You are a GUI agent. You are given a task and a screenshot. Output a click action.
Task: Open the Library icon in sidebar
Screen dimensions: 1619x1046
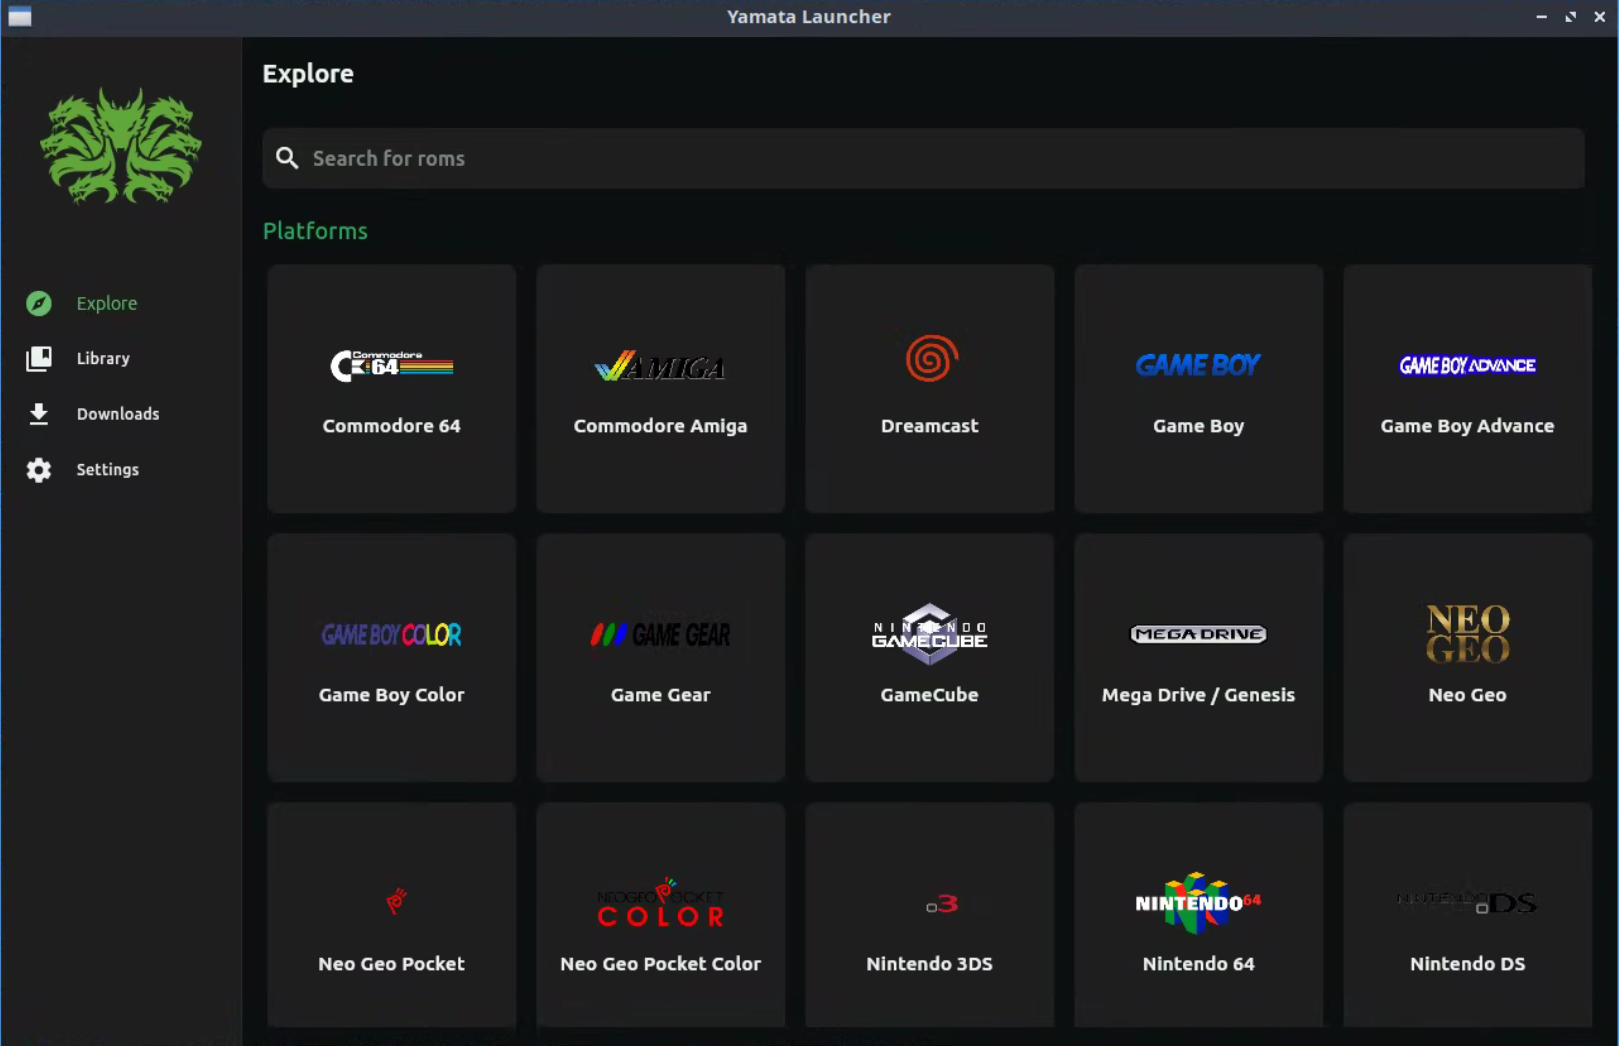39,358
